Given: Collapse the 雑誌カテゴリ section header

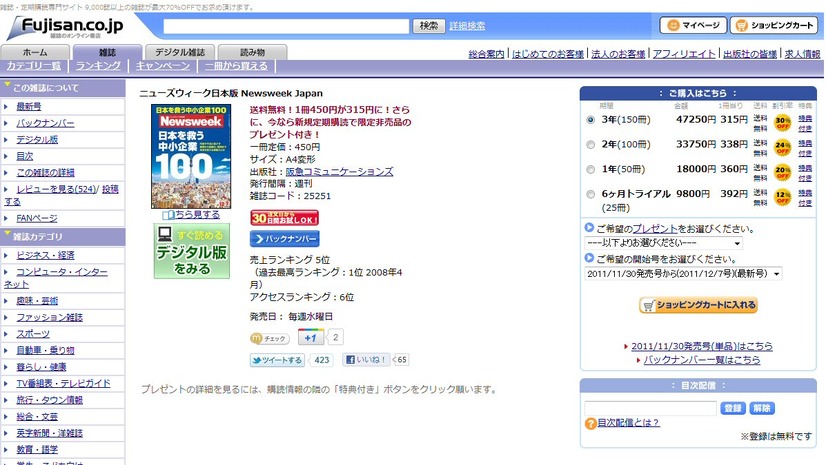Looking at the screenshot, I should [63, 237].
